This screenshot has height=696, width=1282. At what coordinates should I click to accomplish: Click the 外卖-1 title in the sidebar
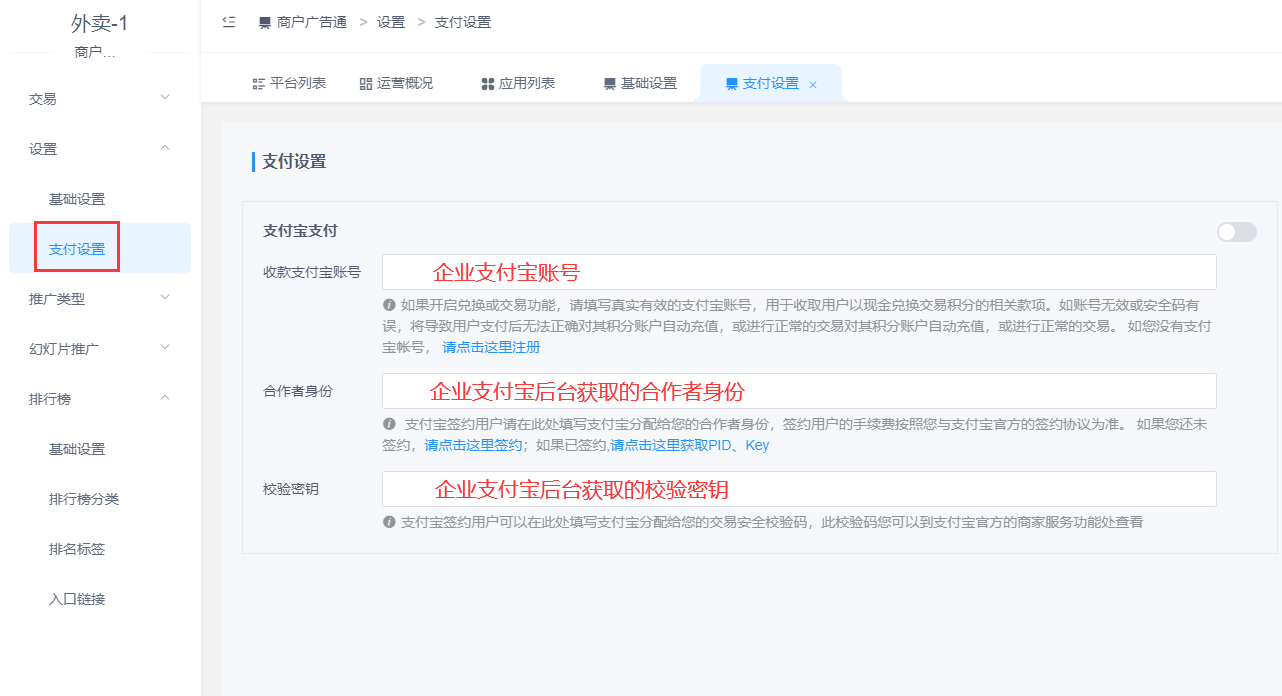100,24
